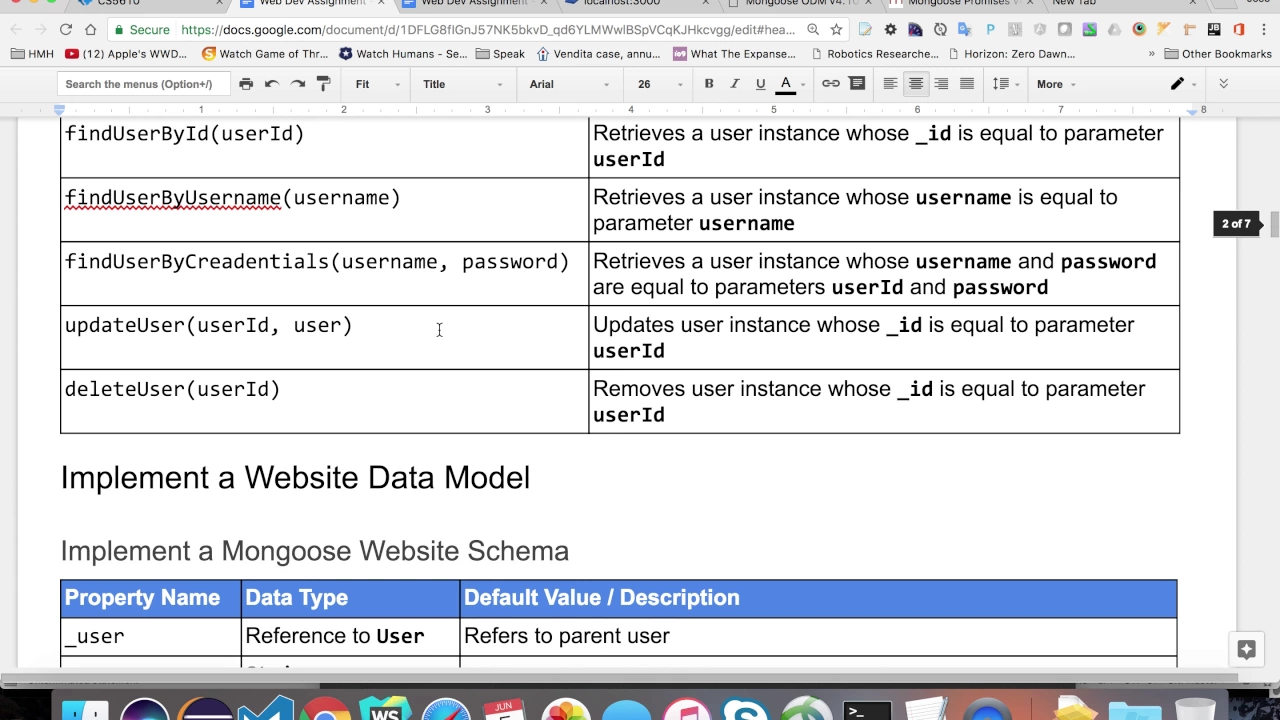Set Left align for text
Image resolution: width=1280 pixels, height=720 pixels.
[x=890, y=84]
